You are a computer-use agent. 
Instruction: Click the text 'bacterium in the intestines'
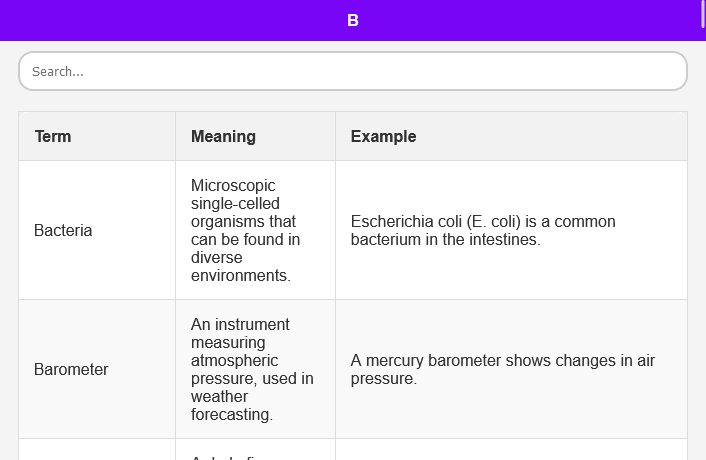pyautogui.click(x=445, y=239)
